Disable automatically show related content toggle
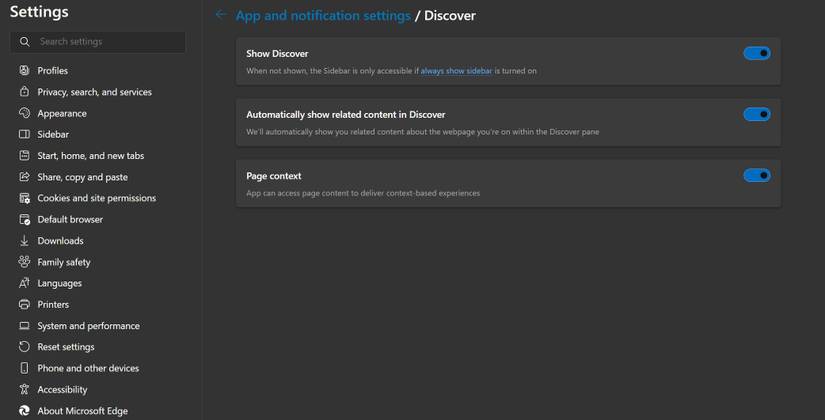The image size is (825, 420). click(756, 114)
